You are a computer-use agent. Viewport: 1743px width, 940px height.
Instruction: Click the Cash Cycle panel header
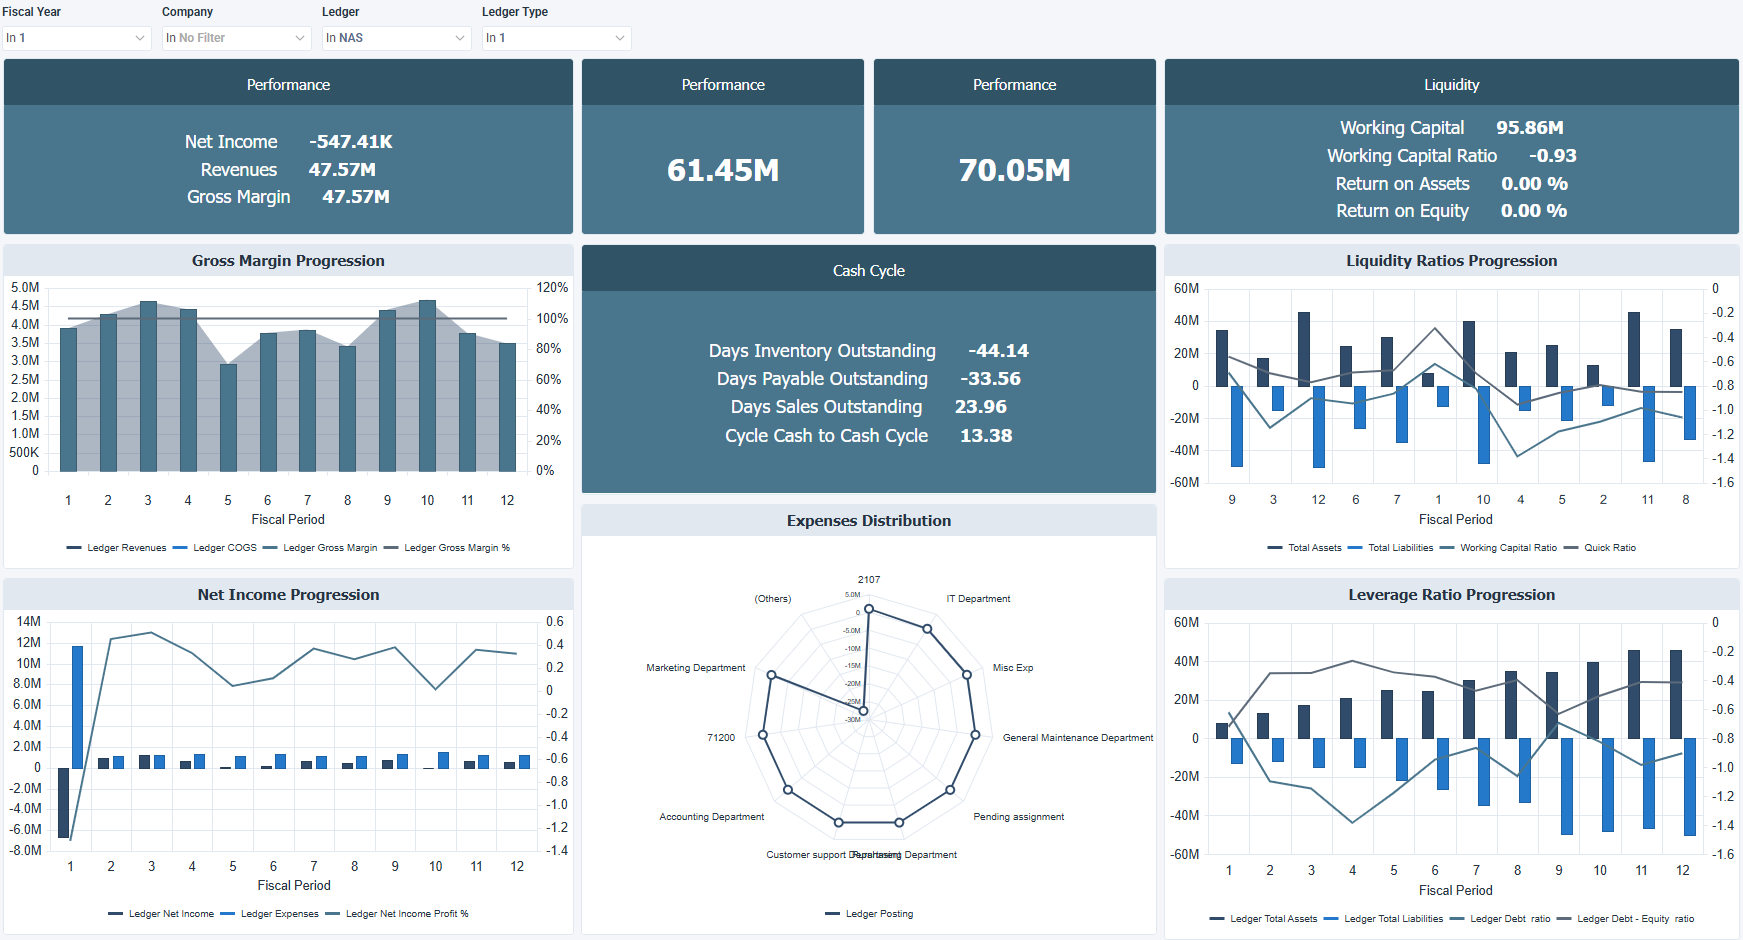click(x=869, y=270)
